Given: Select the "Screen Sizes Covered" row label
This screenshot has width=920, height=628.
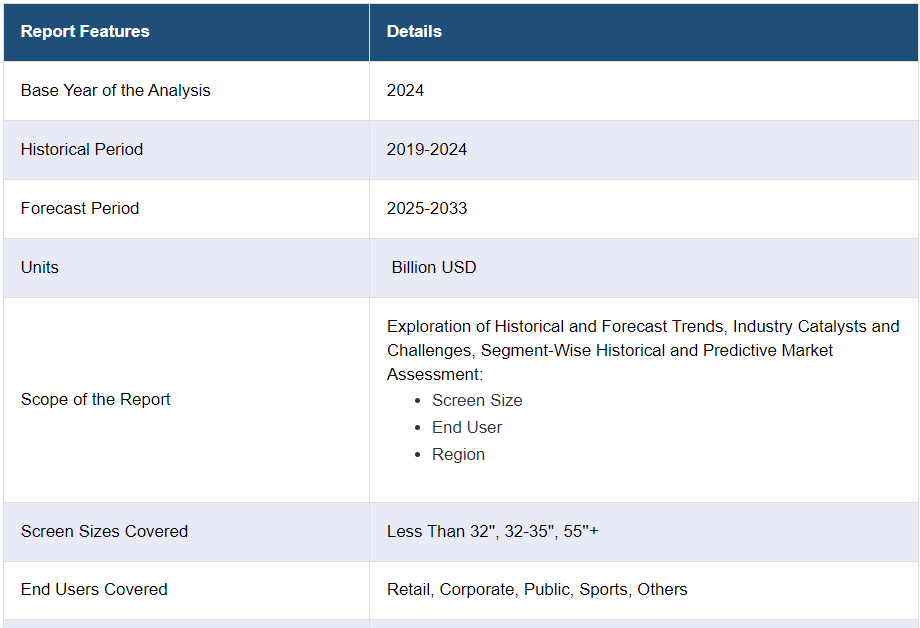Looking at the screenshot, I should pos(104,532).
